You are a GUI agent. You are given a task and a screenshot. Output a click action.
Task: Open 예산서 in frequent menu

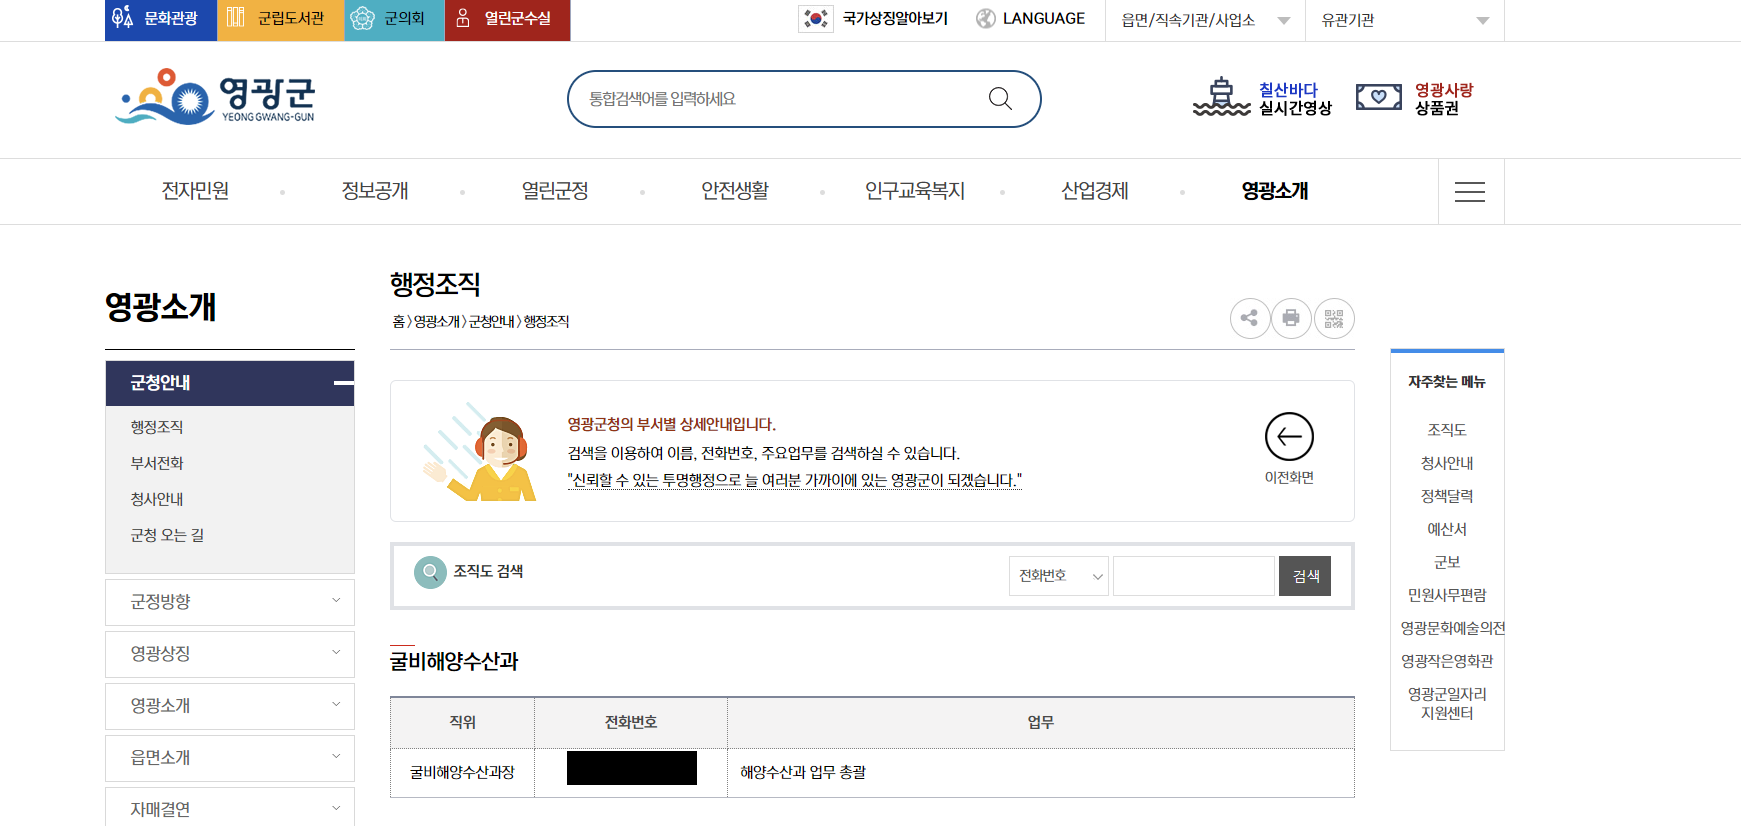(1447, 529)
